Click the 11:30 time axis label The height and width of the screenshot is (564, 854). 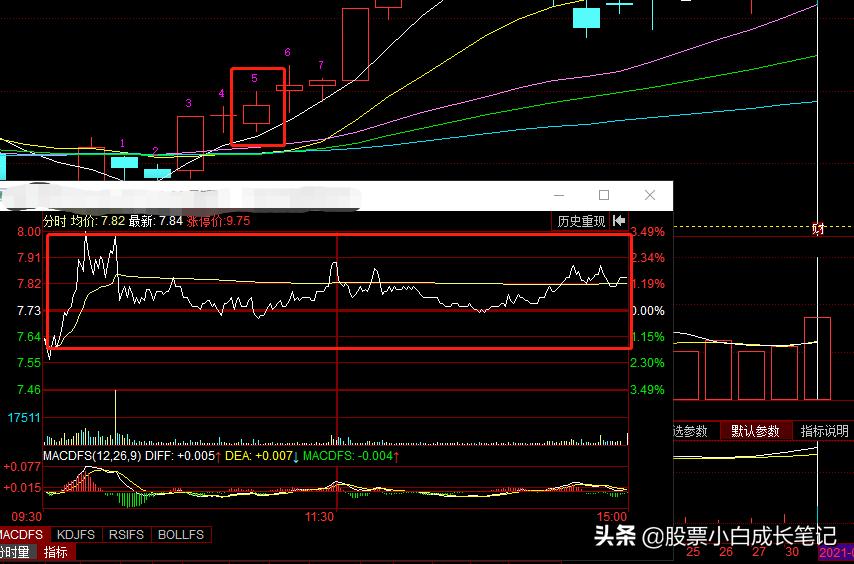click(319, 516)
